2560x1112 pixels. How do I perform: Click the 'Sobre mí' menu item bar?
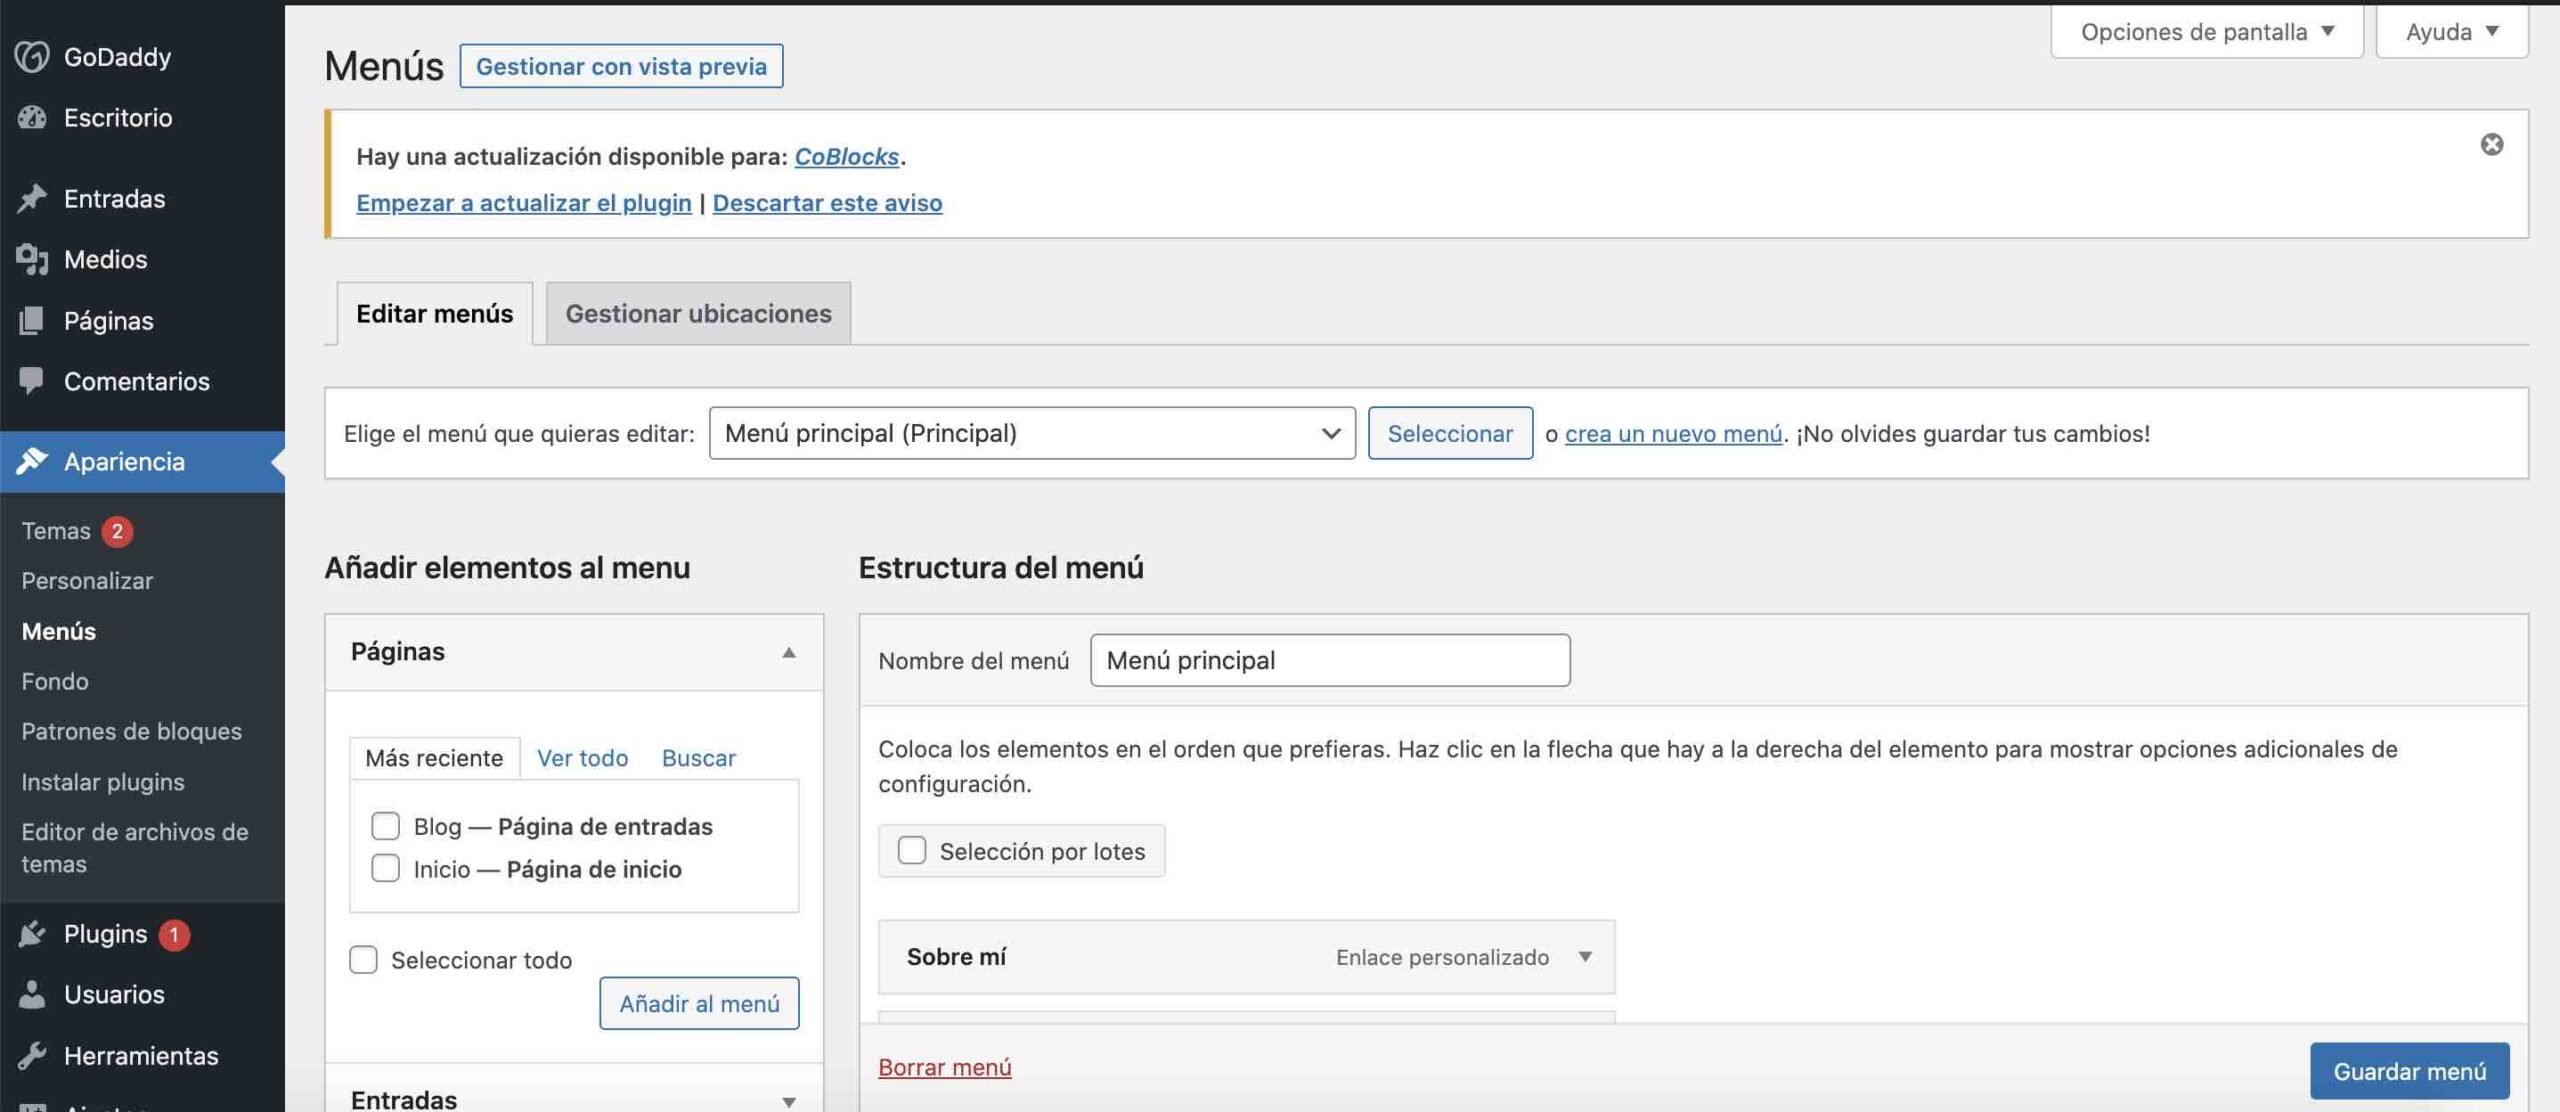coord(1246,957)
